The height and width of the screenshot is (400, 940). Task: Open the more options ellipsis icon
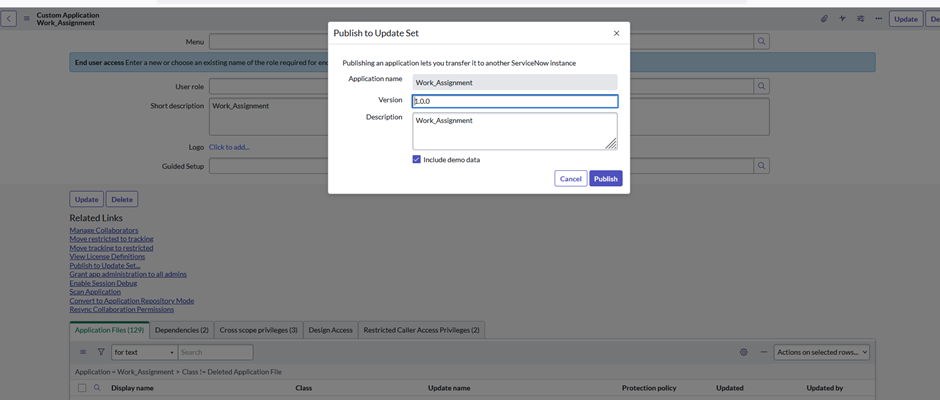click(x=878, y=18)
